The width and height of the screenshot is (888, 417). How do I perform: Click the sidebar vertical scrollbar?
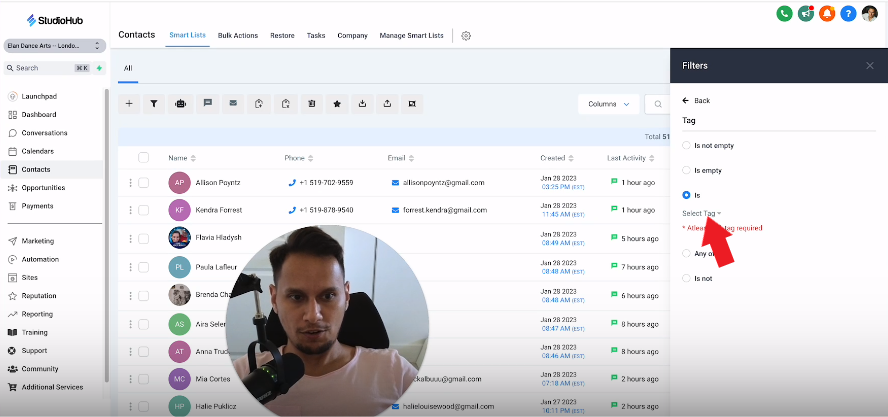[107, 235]
